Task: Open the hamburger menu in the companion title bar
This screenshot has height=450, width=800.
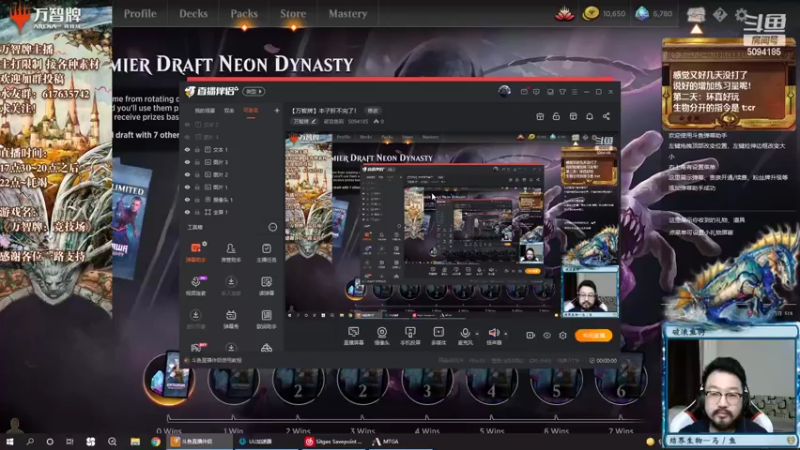Action: 574,92
